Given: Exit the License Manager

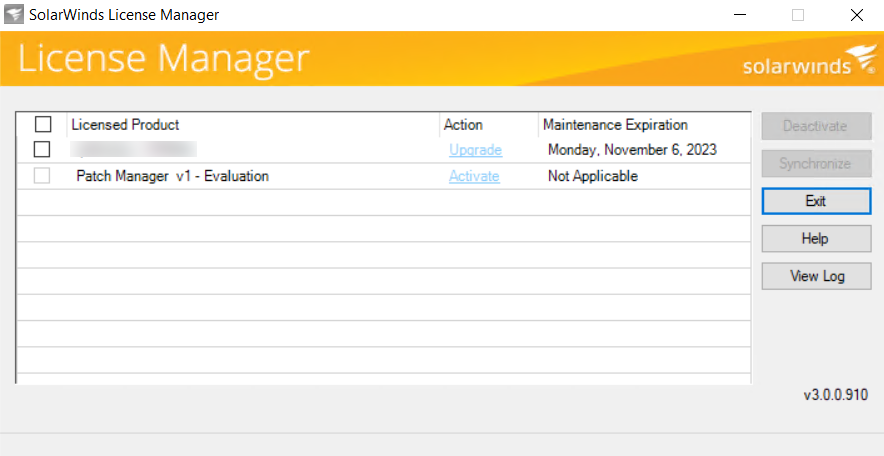Looking at the screenshot, I should (815, 201).
